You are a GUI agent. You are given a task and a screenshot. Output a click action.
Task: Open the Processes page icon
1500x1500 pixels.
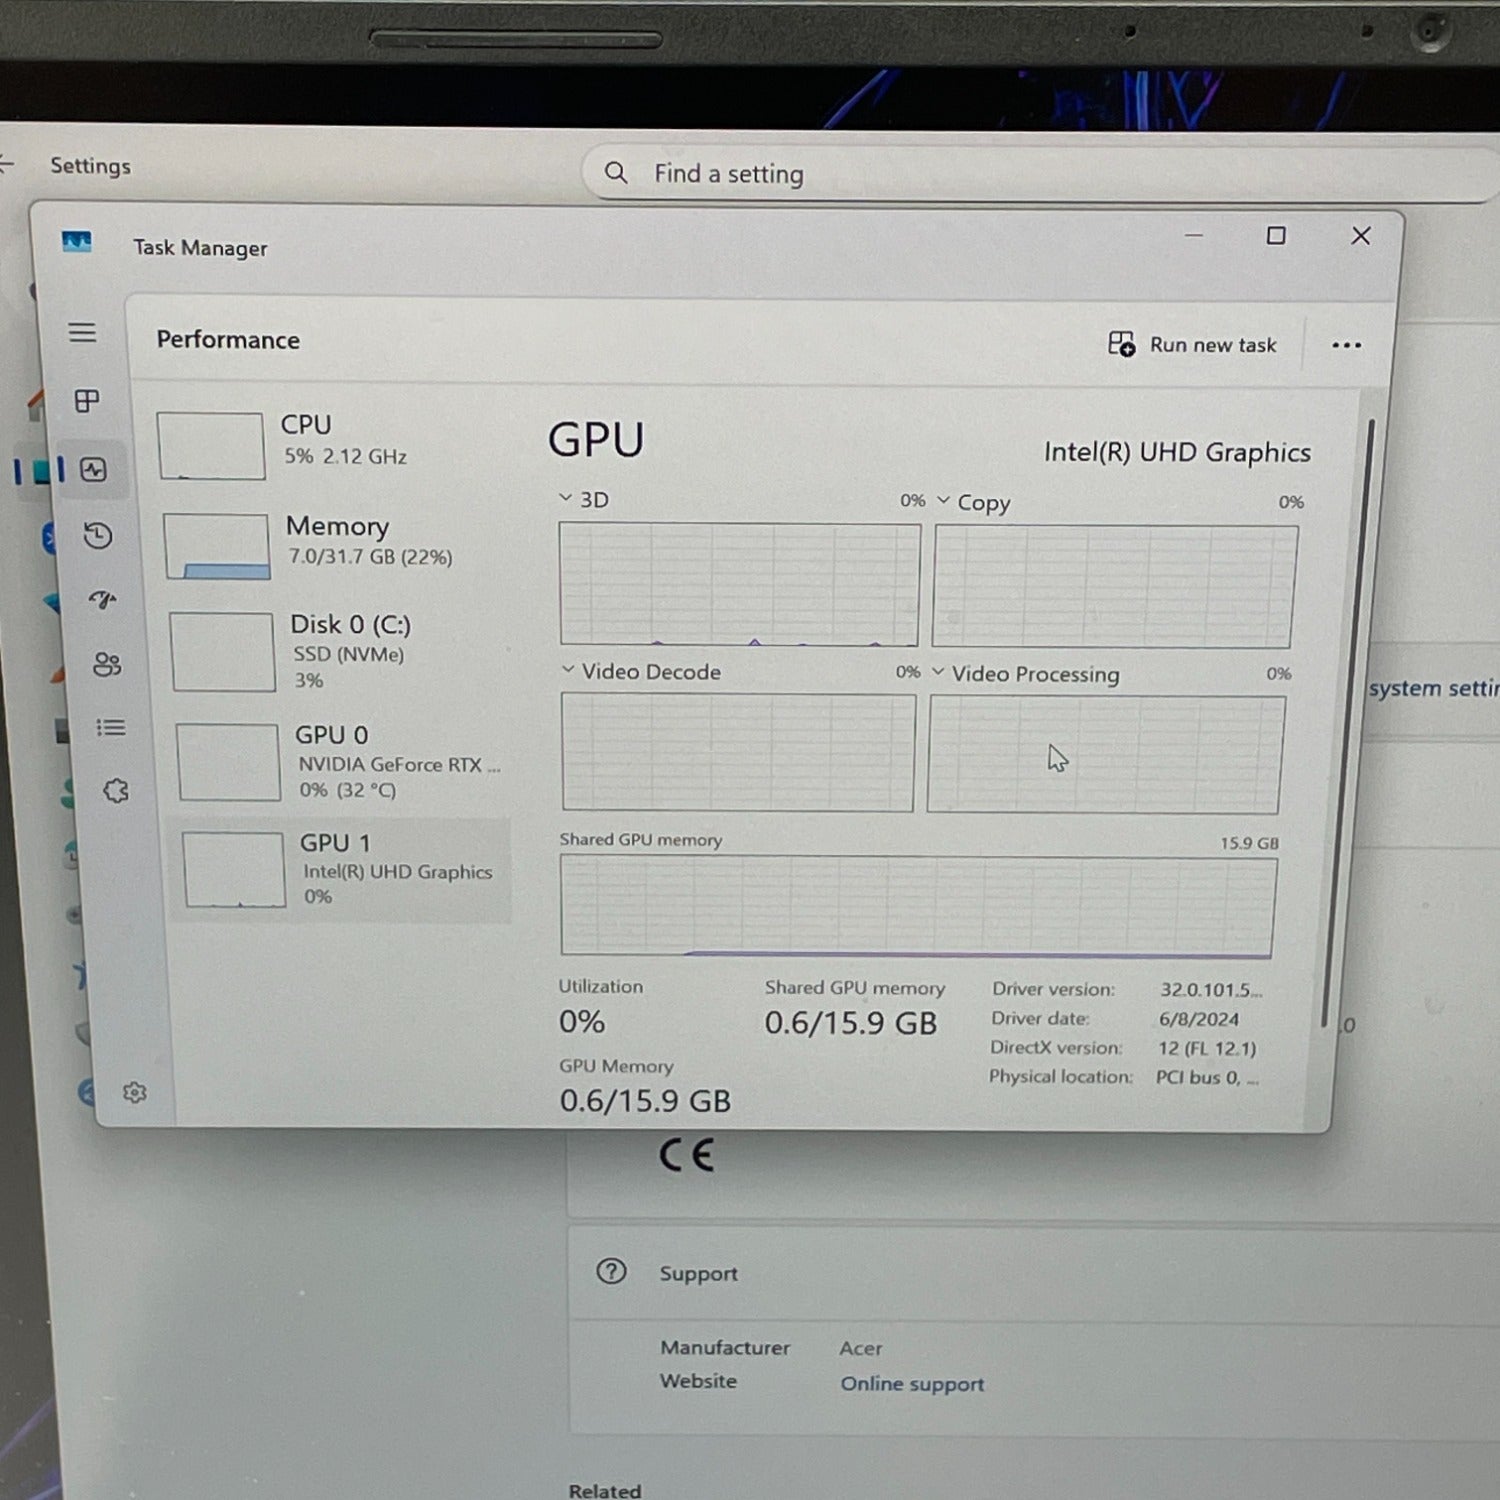pyautogui.click(x=87, y=401)
